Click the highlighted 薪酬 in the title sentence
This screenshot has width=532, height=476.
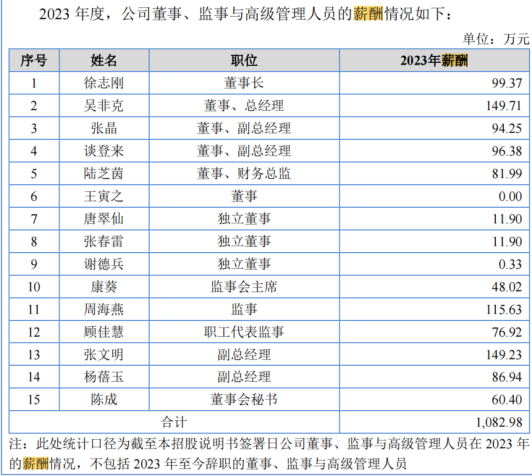pyautogui.click(x=368, y=14)
